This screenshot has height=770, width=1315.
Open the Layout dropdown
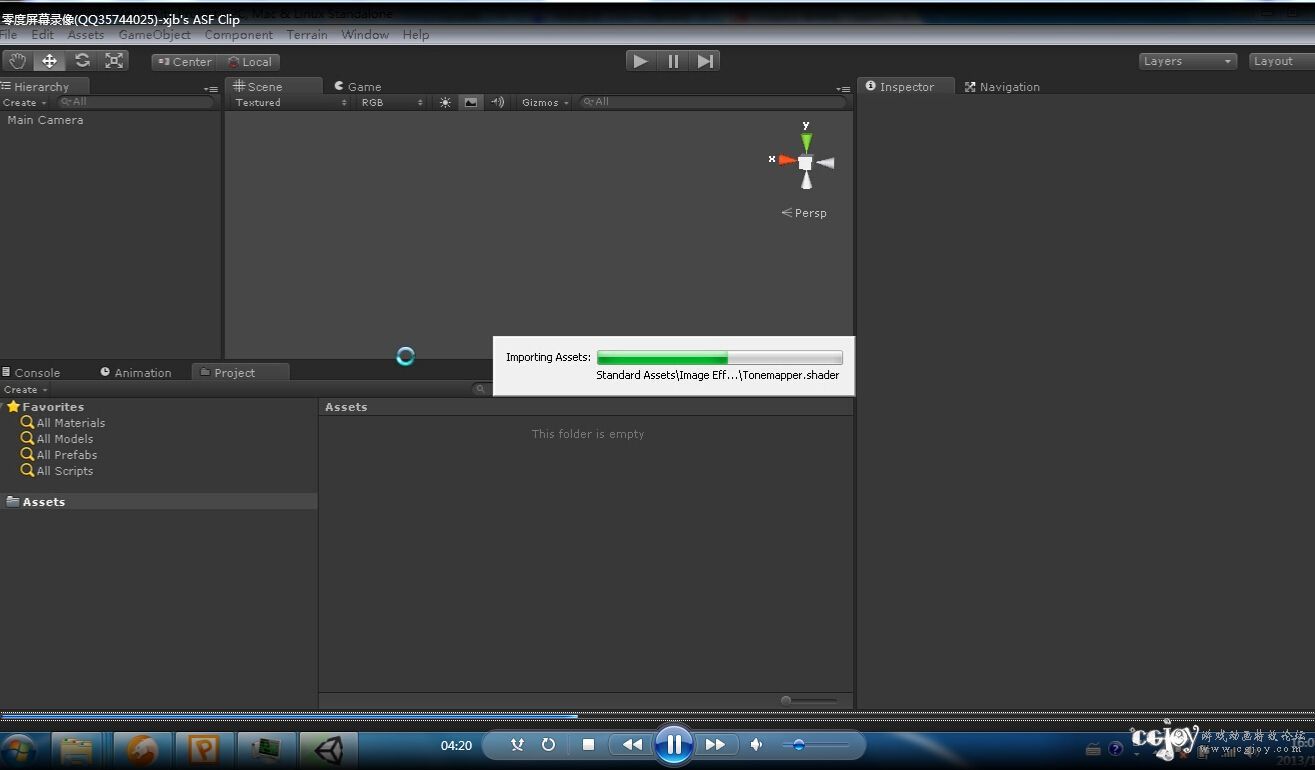[x=1280, y=61]
